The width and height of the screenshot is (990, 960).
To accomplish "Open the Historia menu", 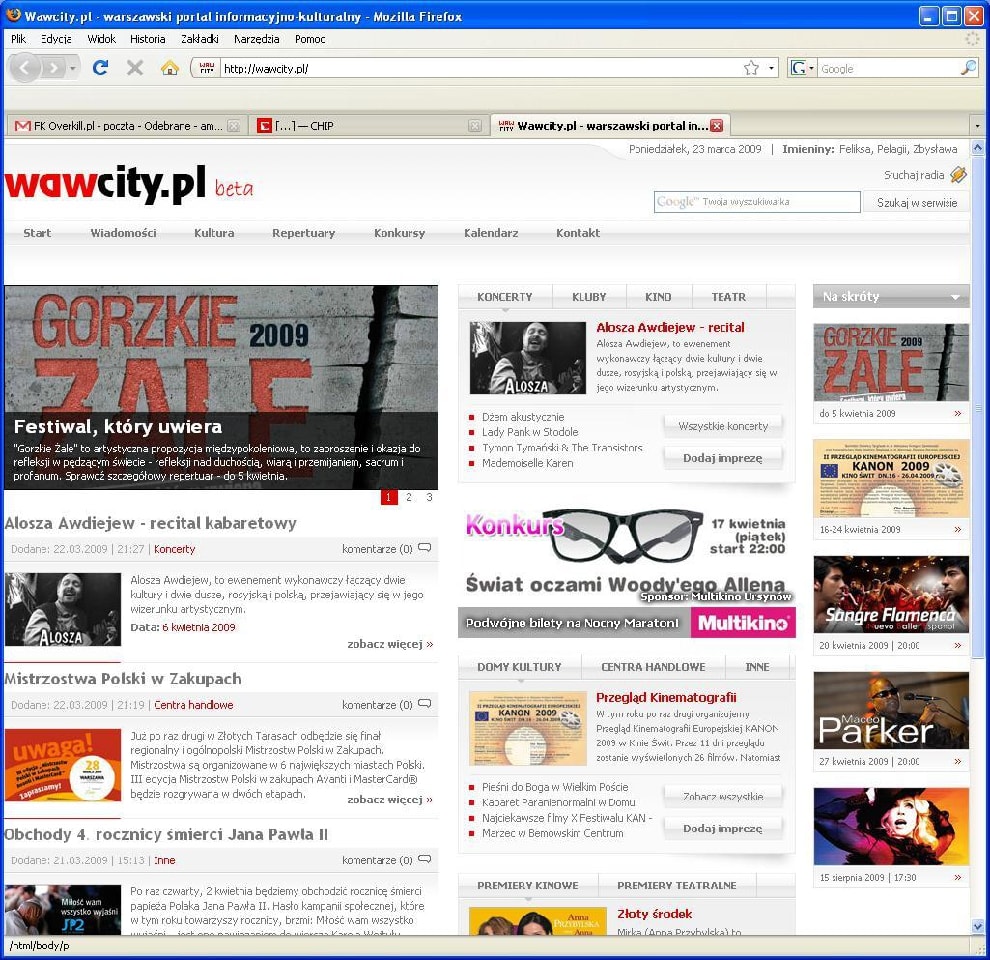I will (x=148, y=39).
